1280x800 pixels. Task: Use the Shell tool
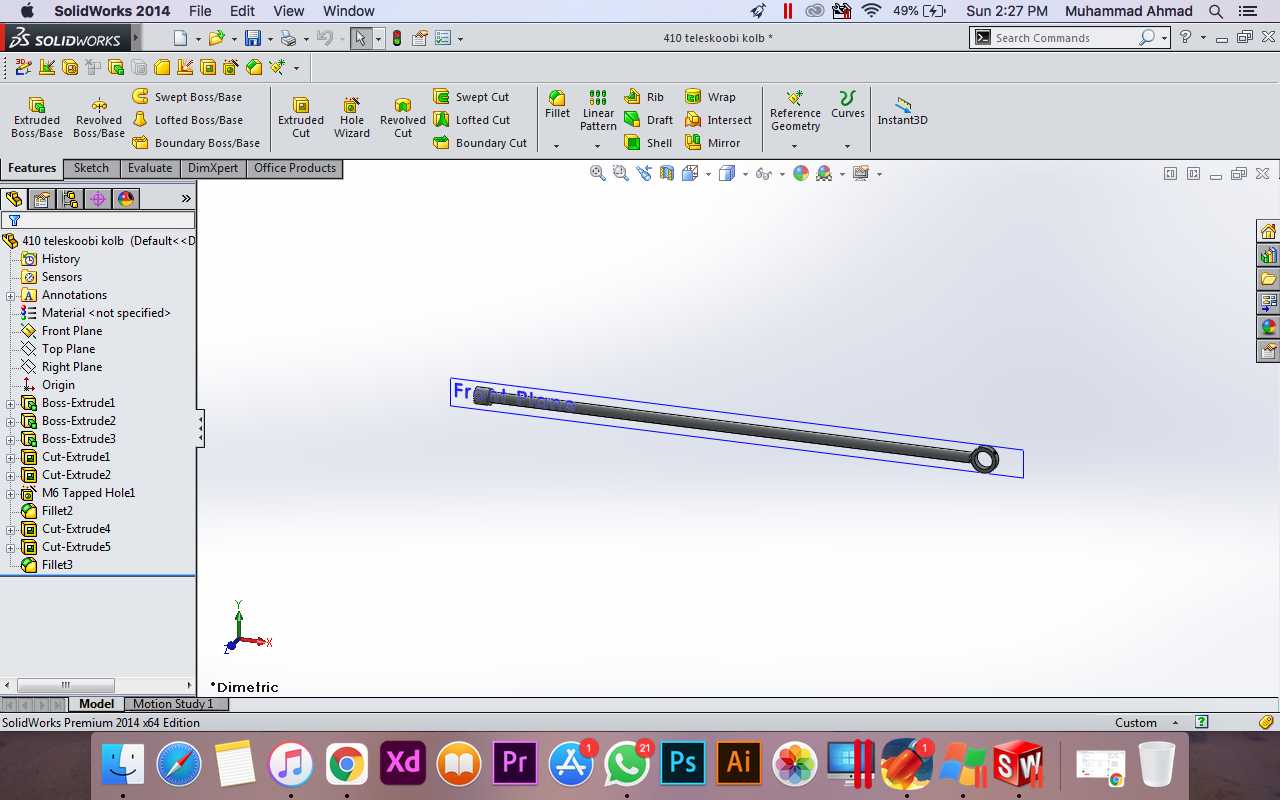pyautogui.click(x=648, y=143)
